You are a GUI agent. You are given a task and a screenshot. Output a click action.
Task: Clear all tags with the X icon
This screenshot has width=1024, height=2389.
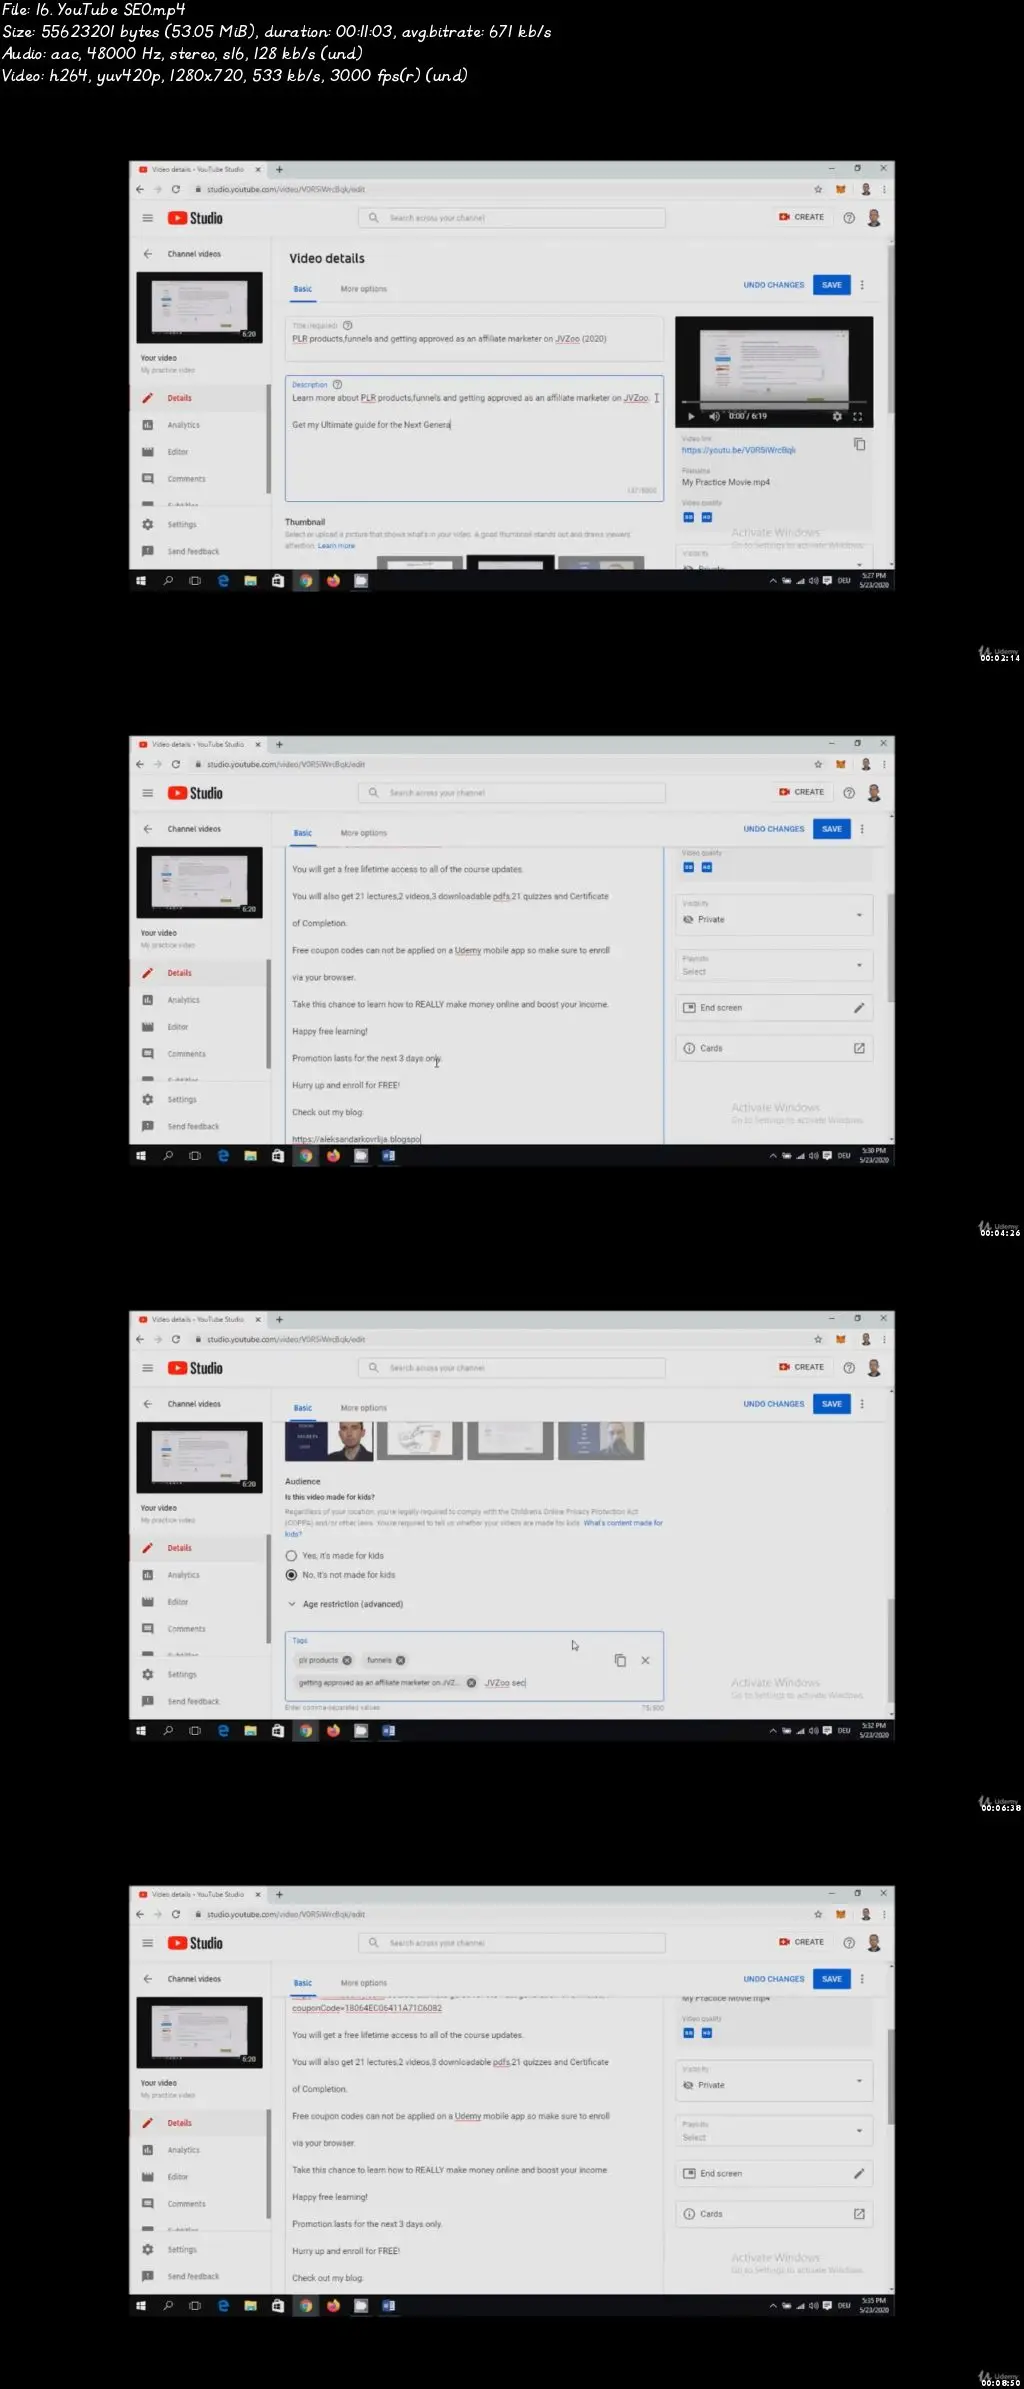click(x=646, y=1660)
